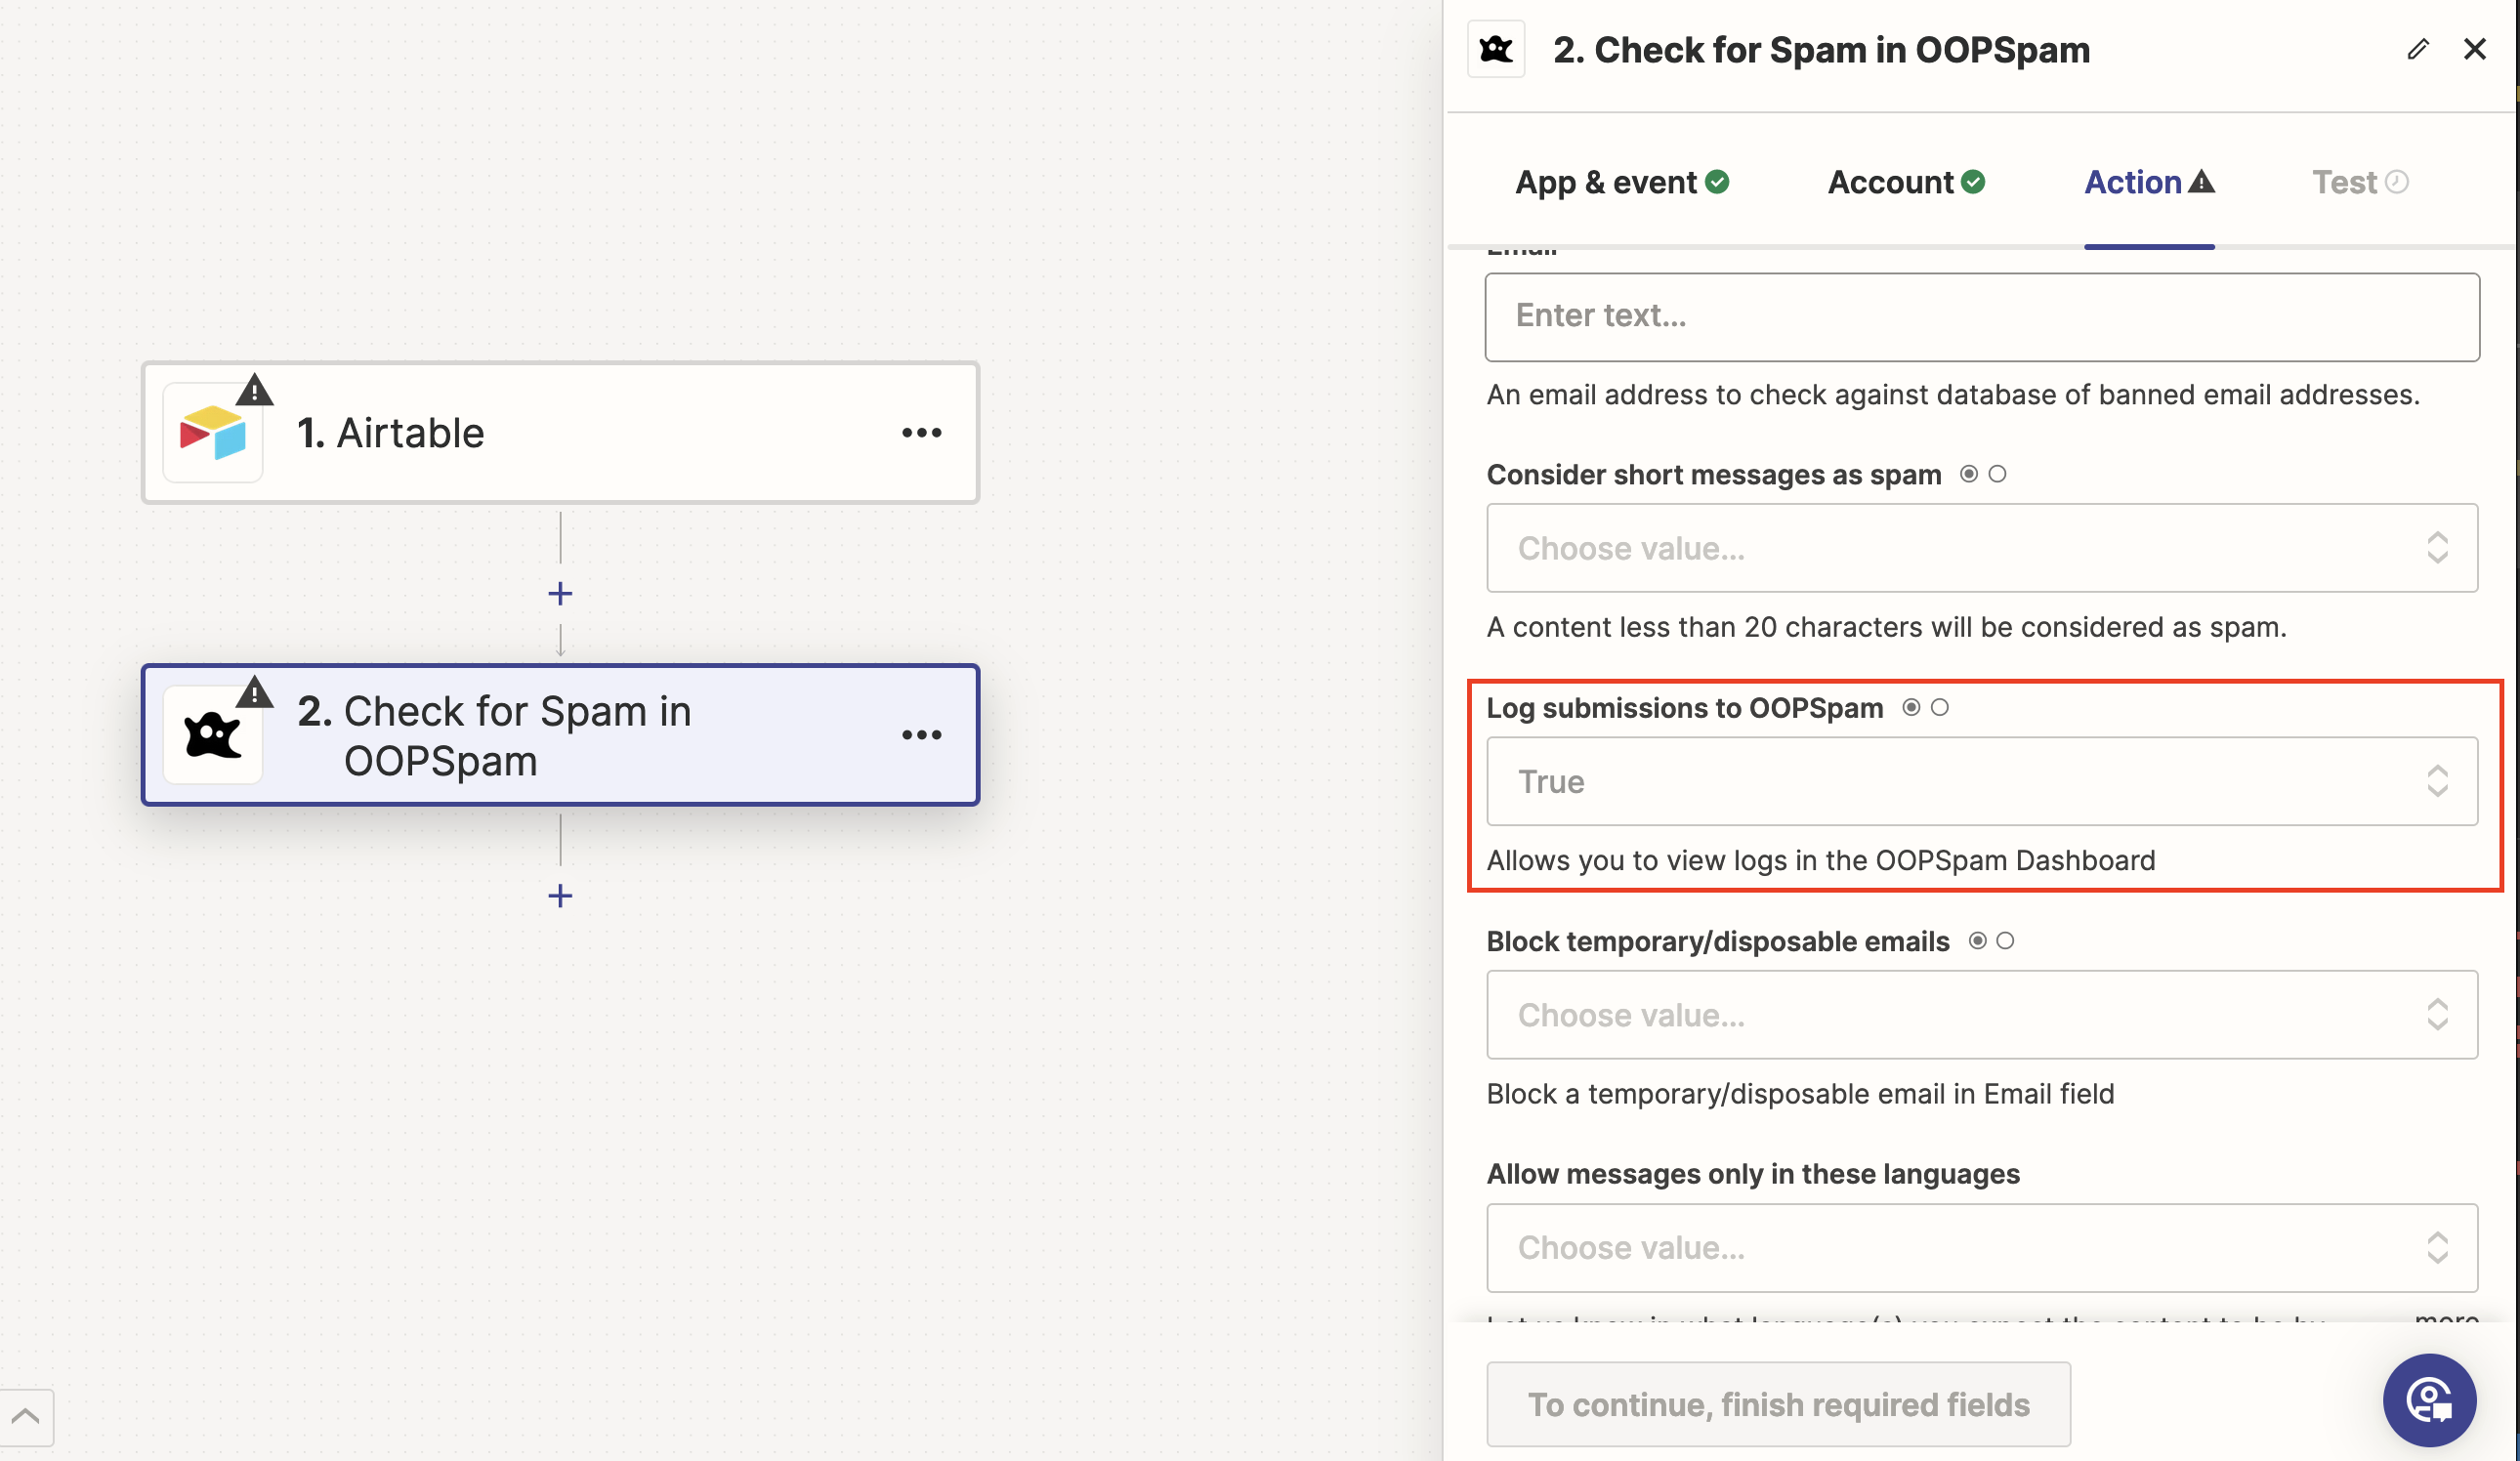Open the help chat bubble
2520x1461 pixels.
click(x=2429, y=1400)
